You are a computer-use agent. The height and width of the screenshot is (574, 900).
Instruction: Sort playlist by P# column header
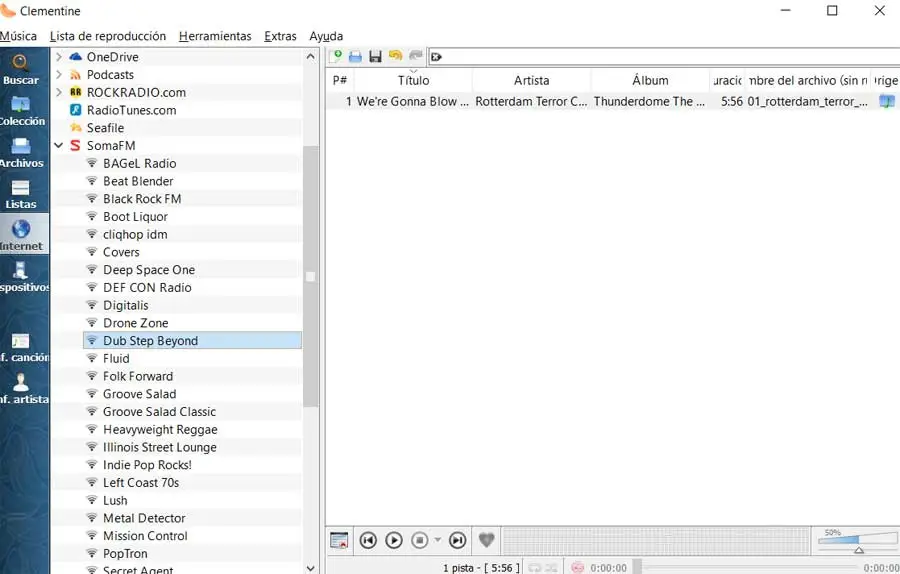(x=340, y=80)
